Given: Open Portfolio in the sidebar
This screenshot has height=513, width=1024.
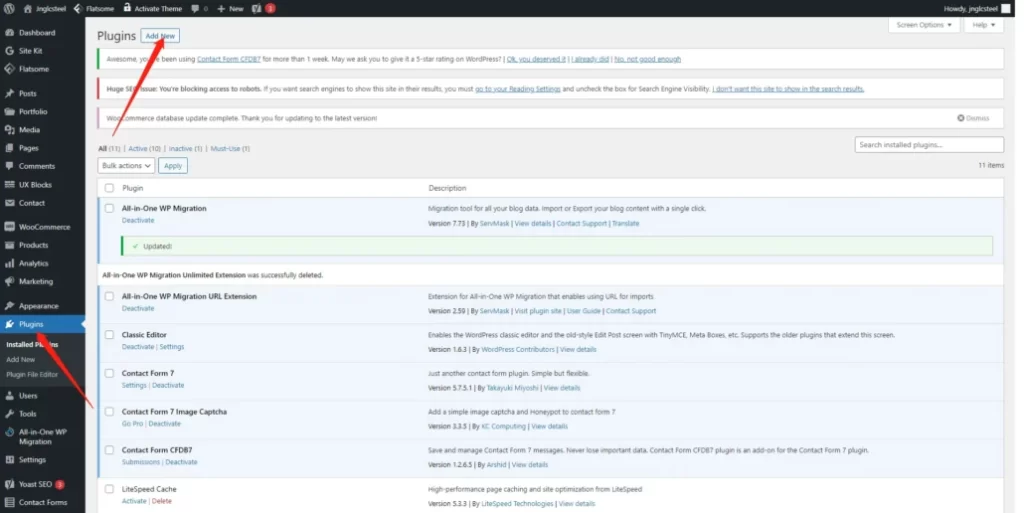Looking at the screenshot, I should [33, 112].
